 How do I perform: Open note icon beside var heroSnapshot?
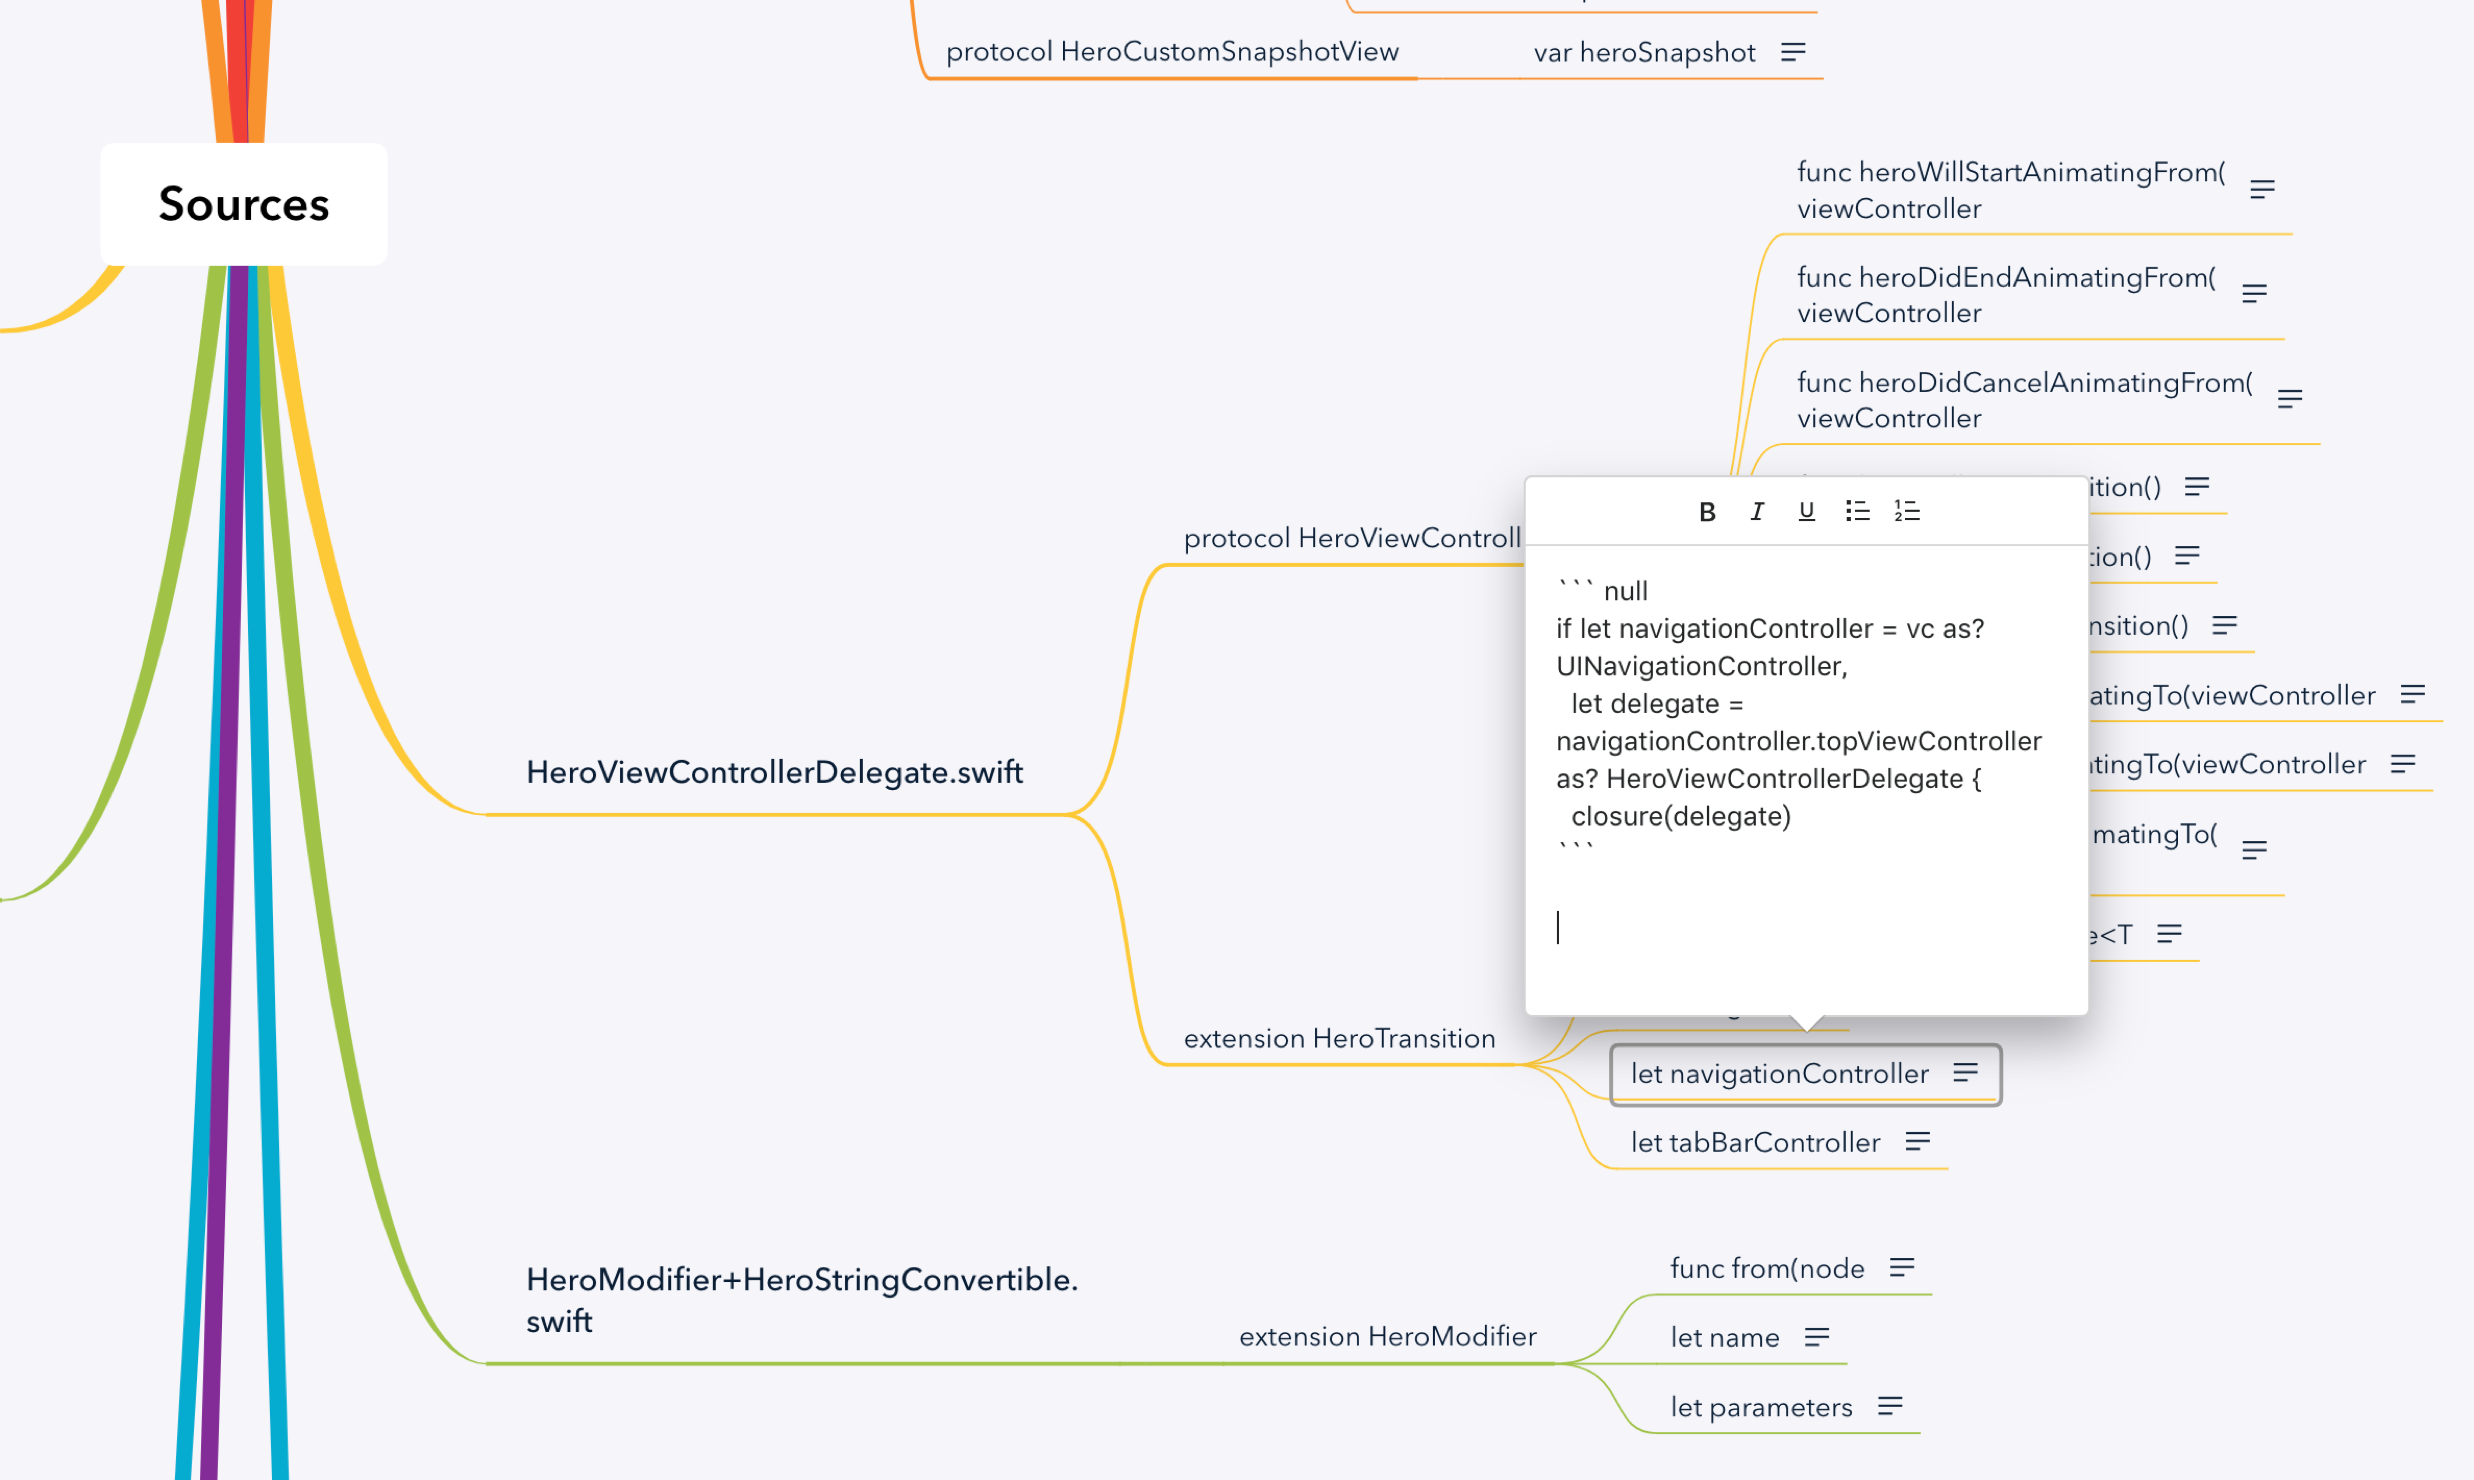[1793, 52]
